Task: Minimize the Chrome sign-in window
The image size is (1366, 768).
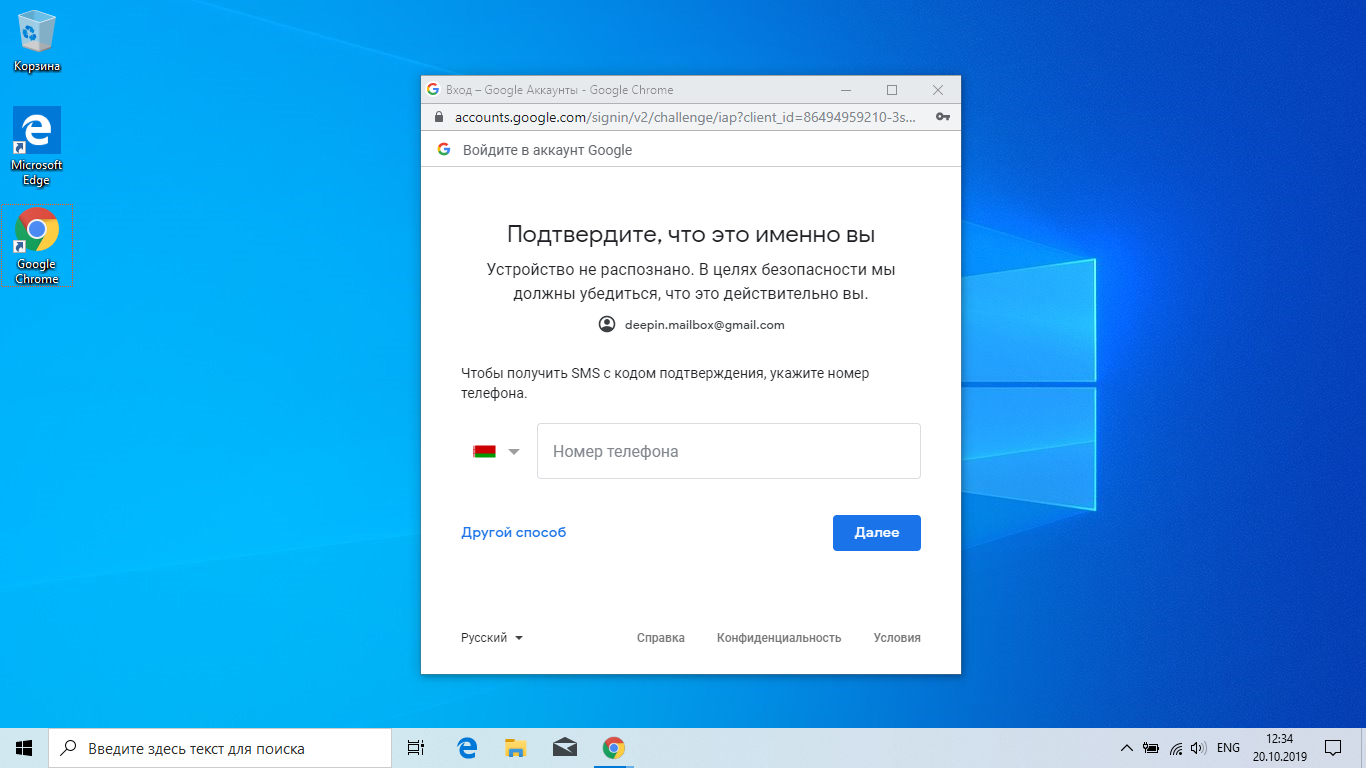Action: click(846, 90)
